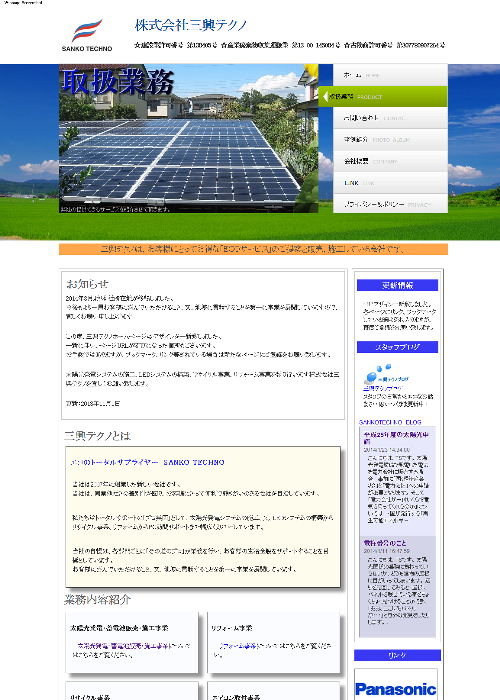Click the Sanko Techno logo
The image size is (500, 700).
[x=87, y=35]
